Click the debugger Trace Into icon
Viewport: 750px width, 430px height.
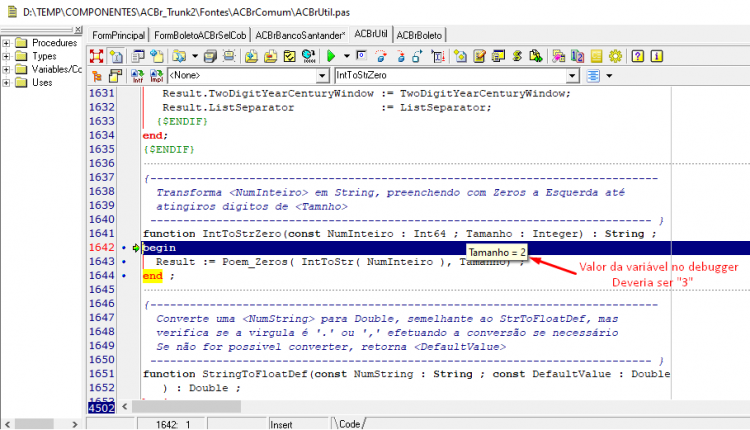(x=400, y=56)
